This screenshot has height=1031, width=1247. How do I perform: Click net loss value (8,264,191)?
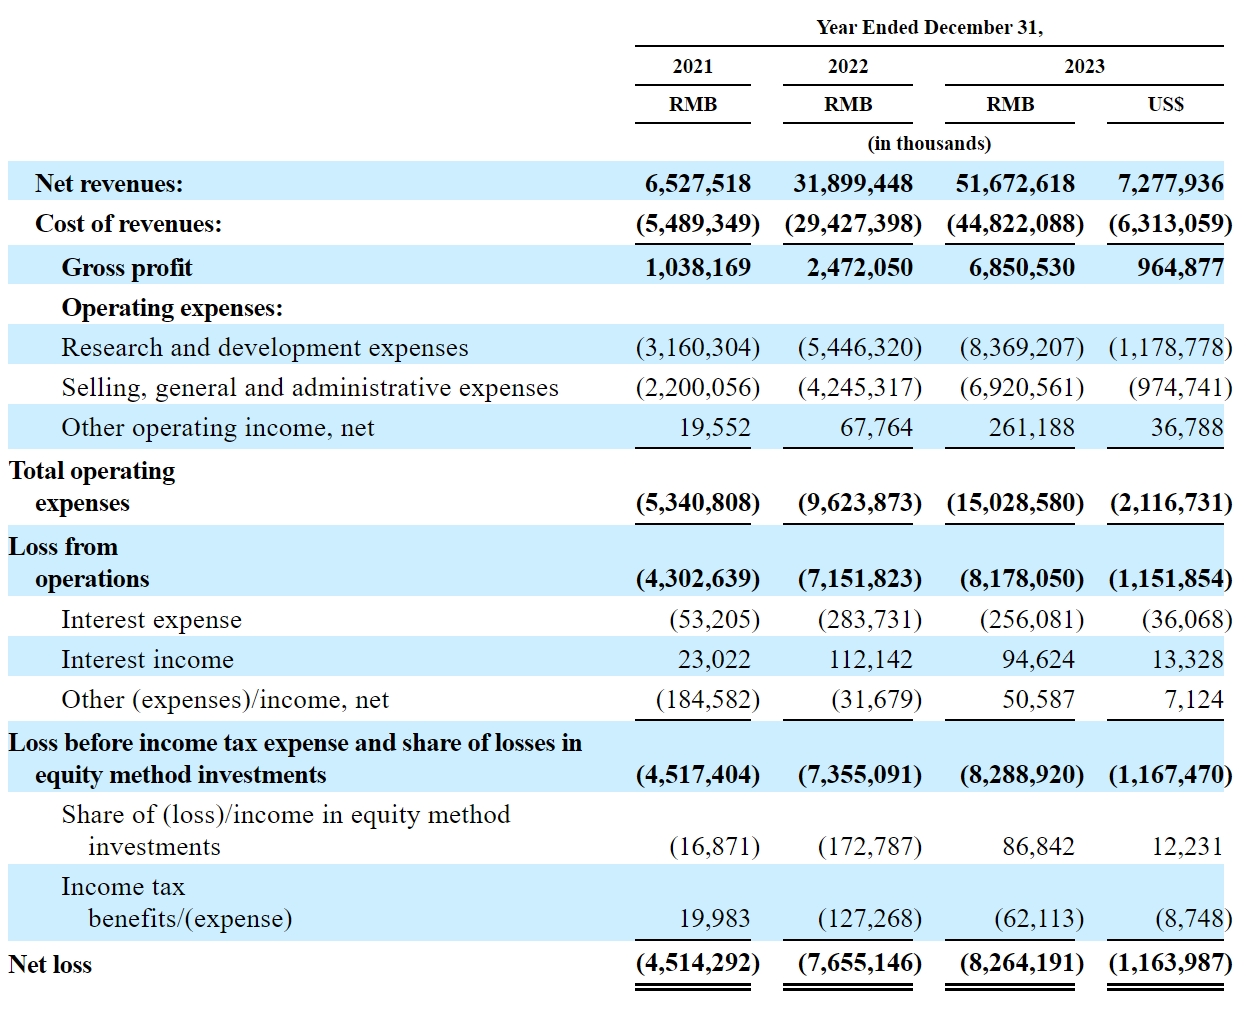(1022, 963)
